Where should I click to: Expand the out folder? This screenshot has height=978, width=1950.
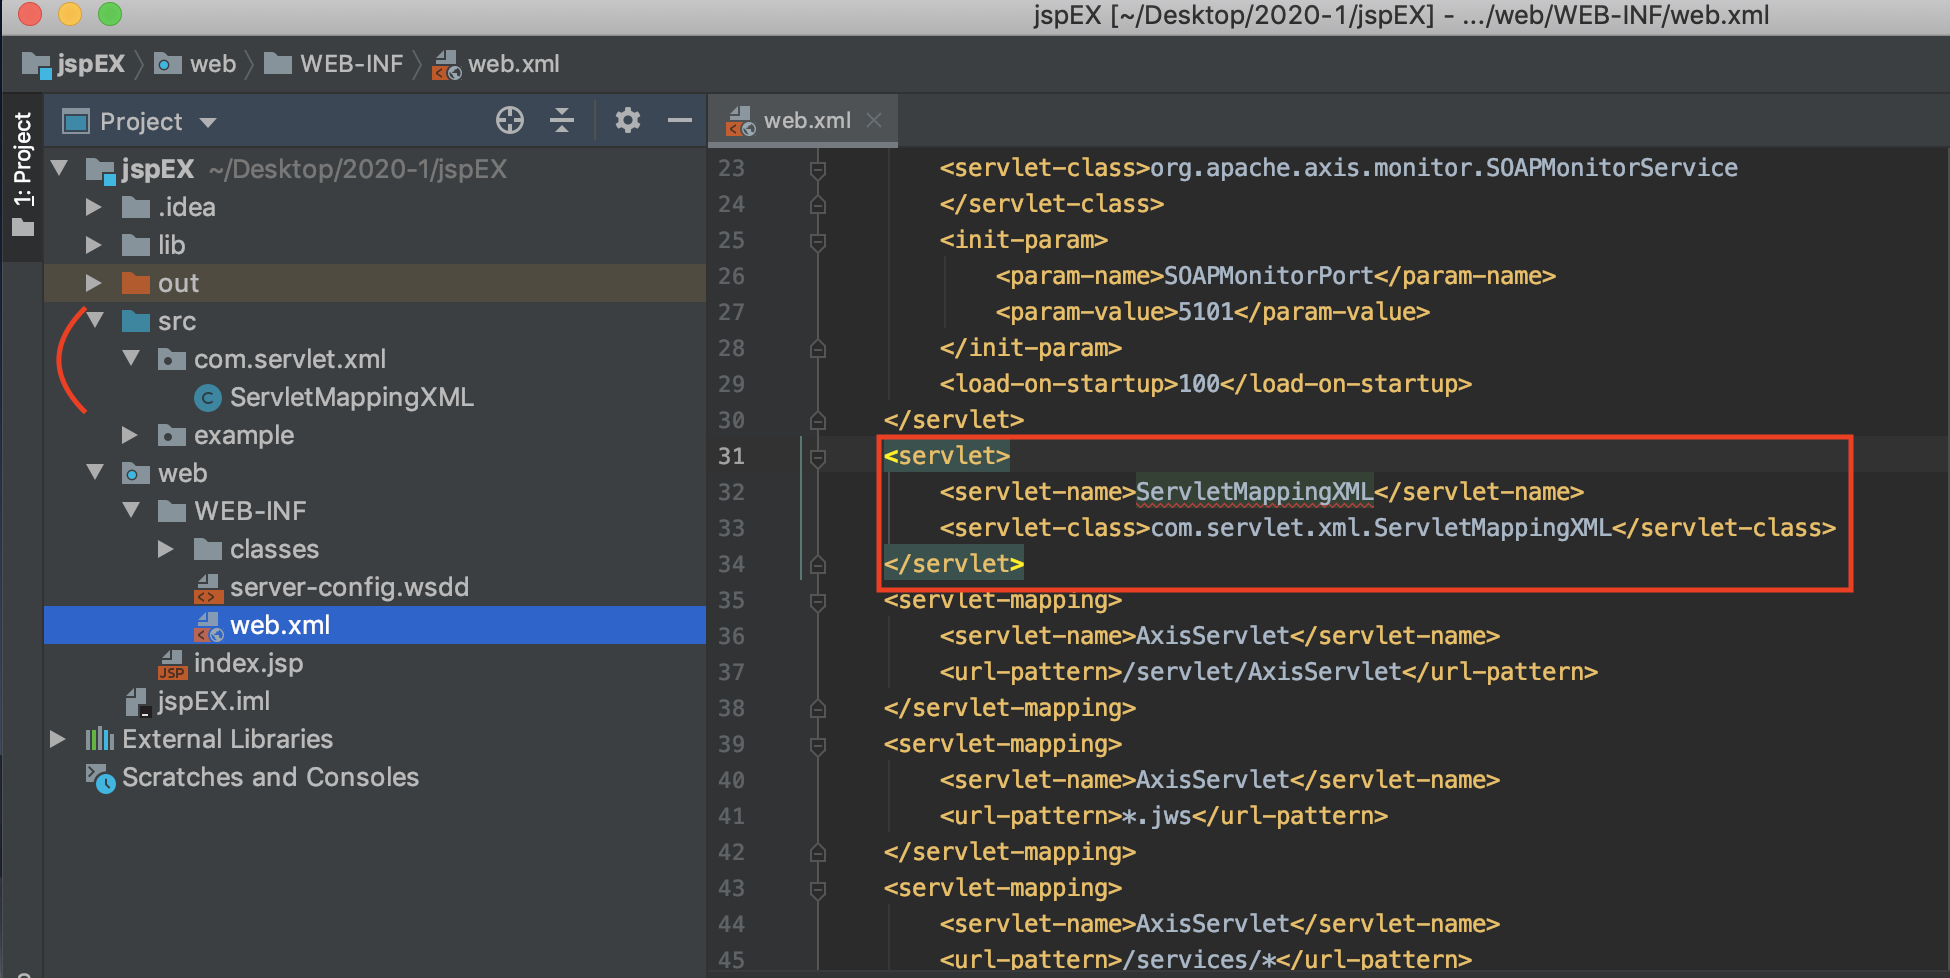pos(94,283)
